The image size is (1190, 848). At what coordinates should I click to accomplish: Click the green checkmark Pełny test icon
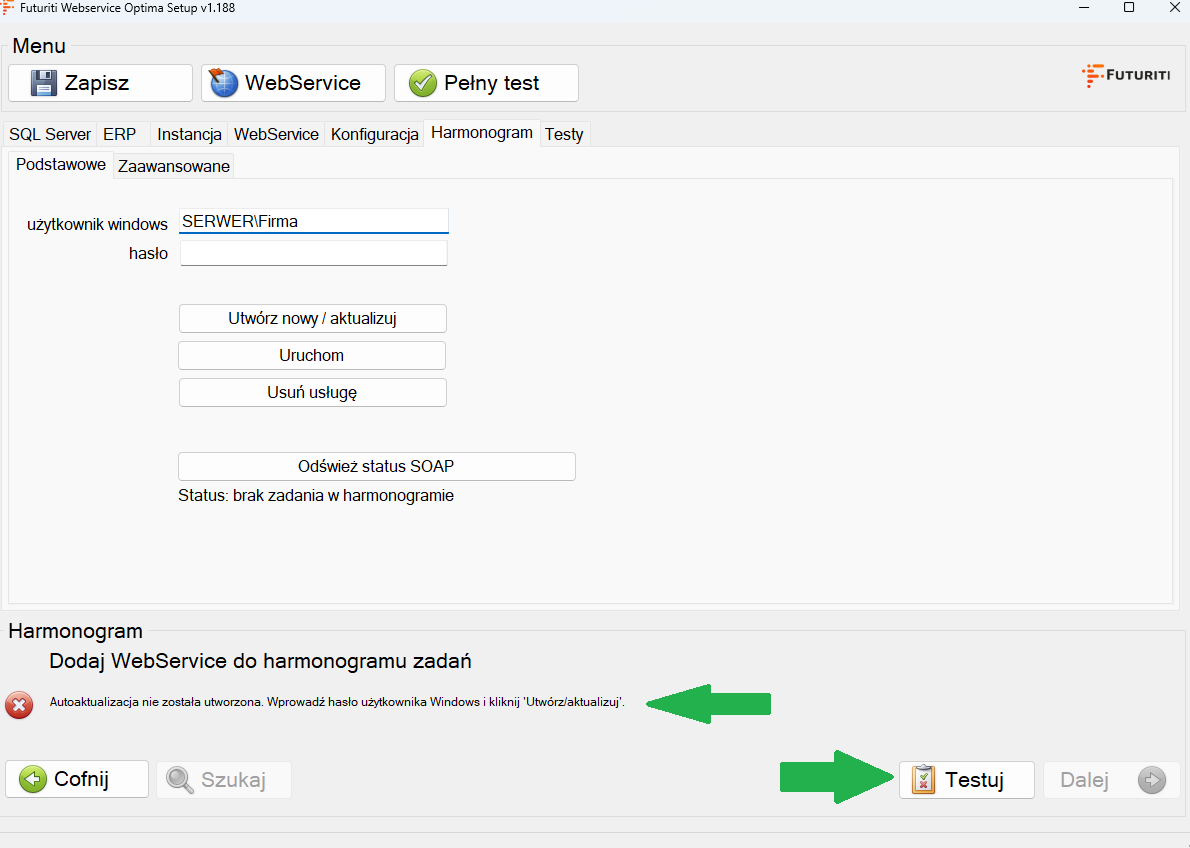[x=423, y=83]
